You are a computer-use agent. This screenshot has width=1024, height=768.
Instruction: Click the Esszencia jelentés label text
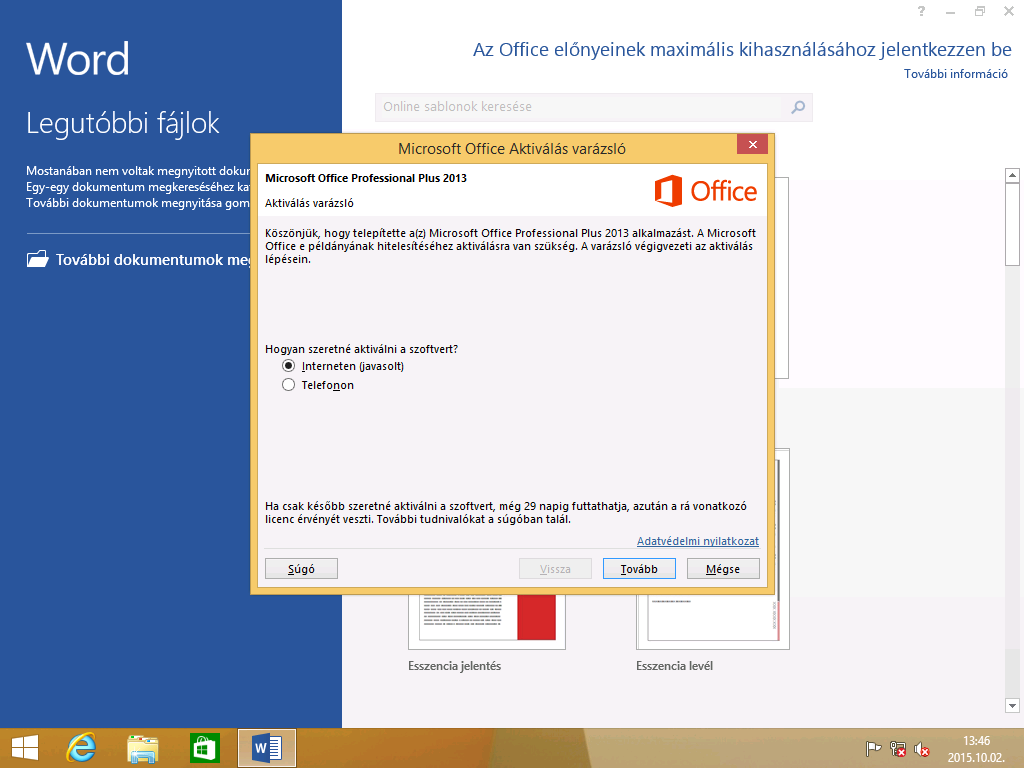pyautogui.click(x=455, y=666)
